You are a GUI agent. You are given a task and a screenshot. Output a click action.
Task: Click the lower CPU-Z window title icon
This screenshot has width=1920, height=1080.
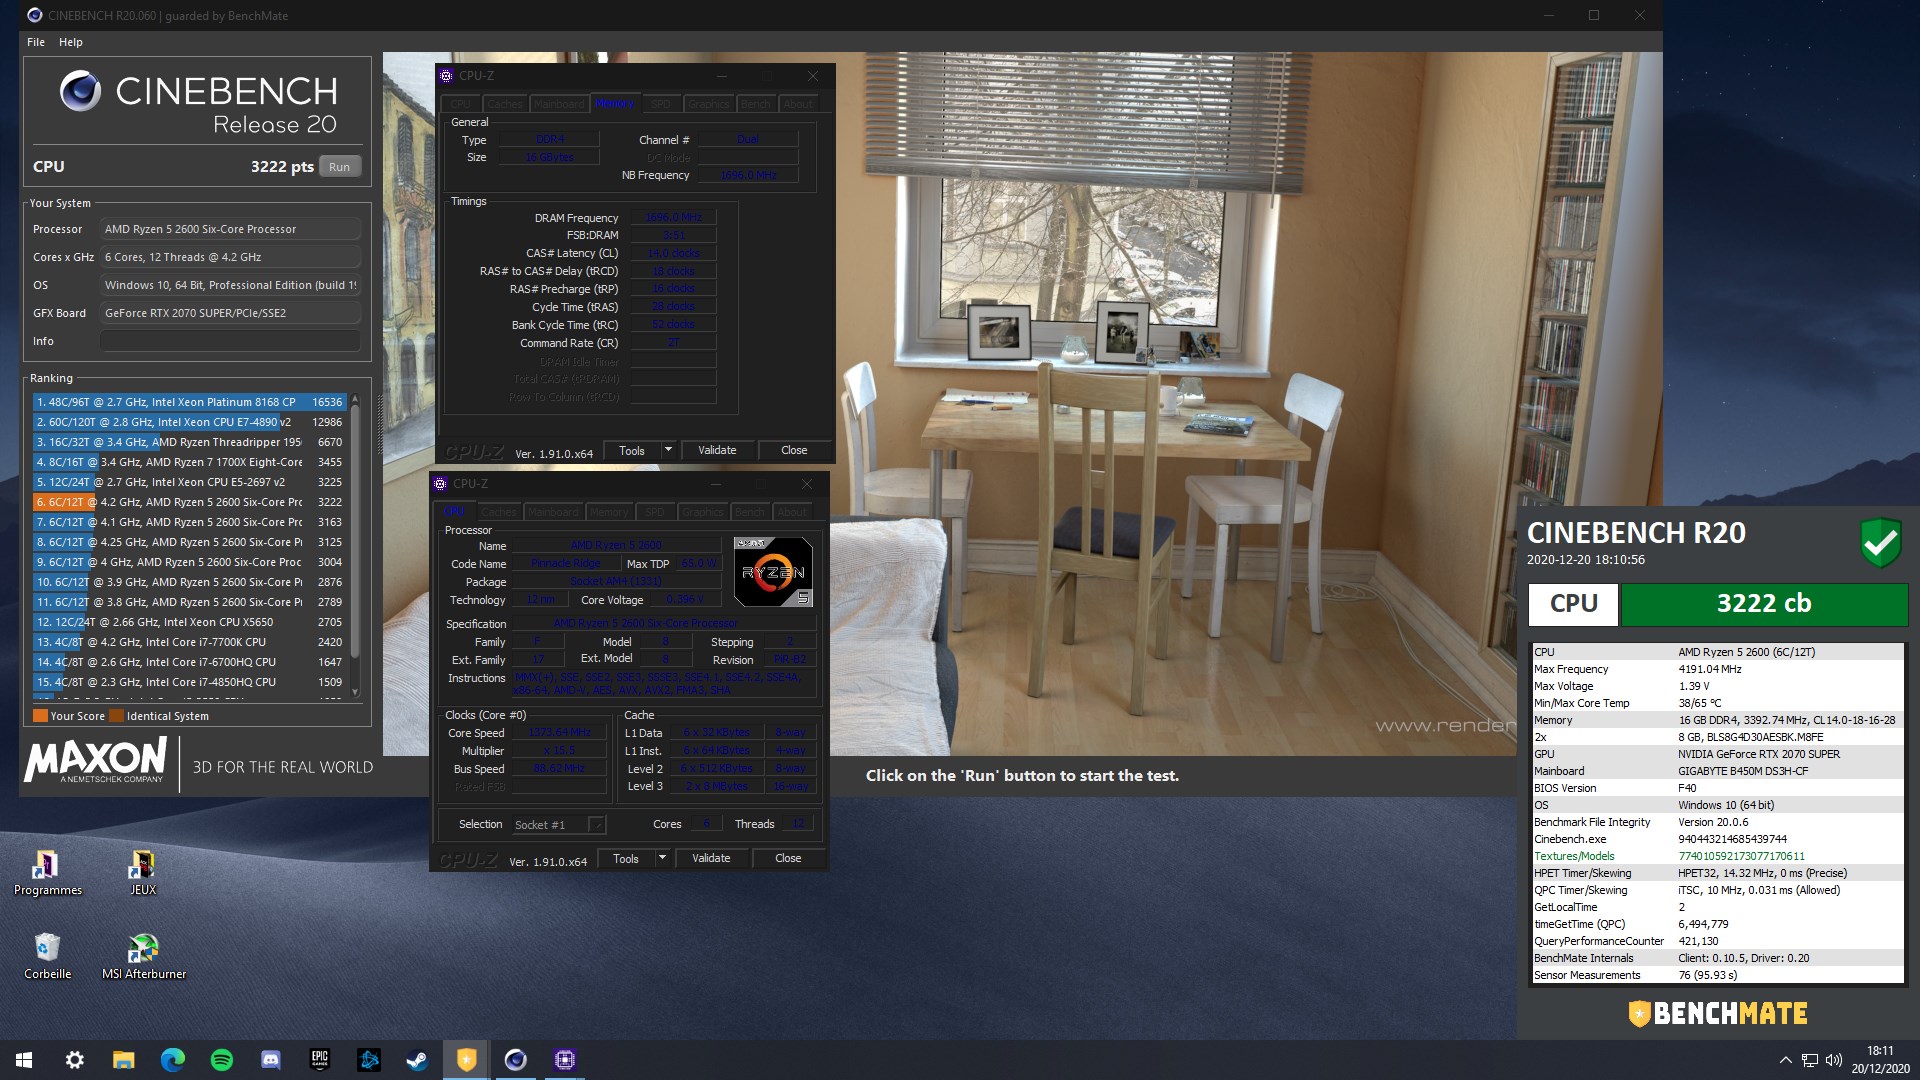tap(440, 484)
